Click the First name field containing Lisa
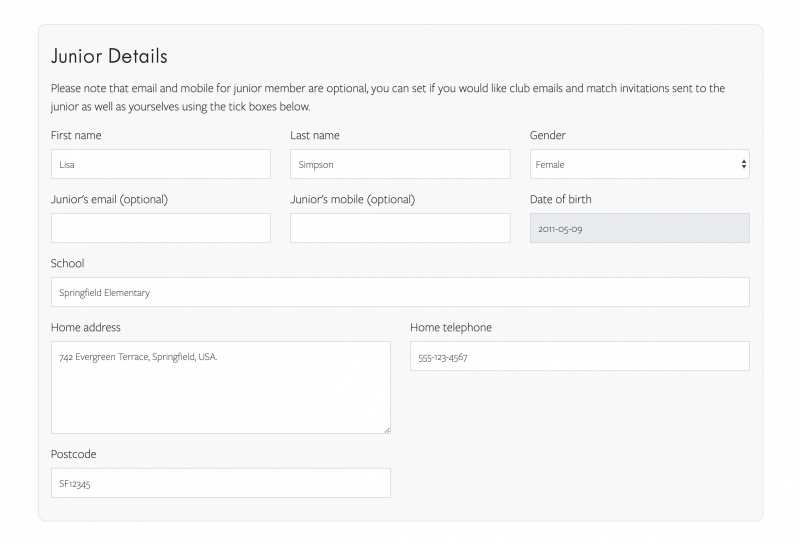Image resolution: width=800 pixels, height=543 pixels. [x=160, y=164]
